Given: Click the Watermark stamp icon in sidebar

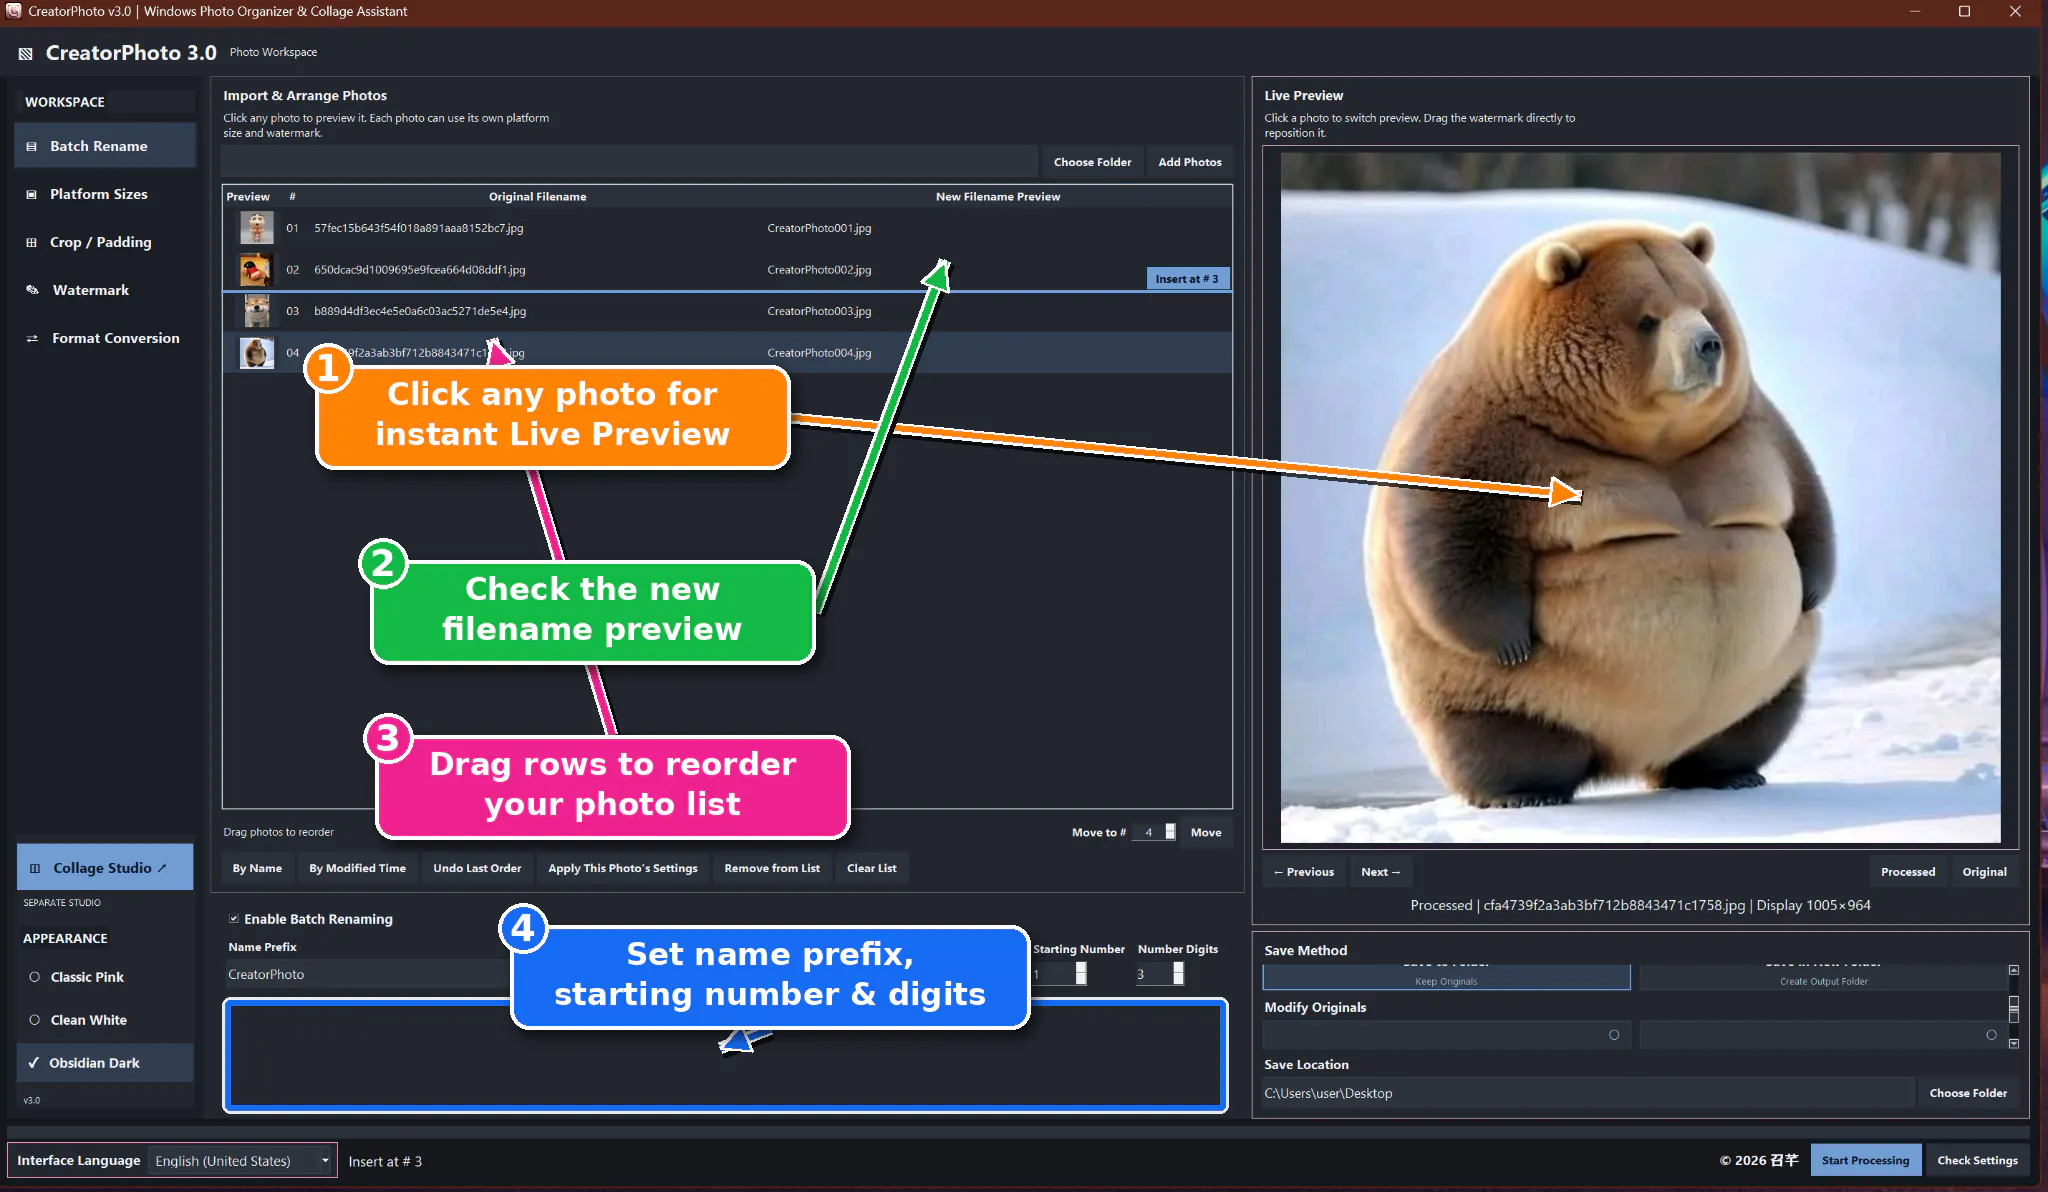Looking at the screenshot, I should [32, 290].
